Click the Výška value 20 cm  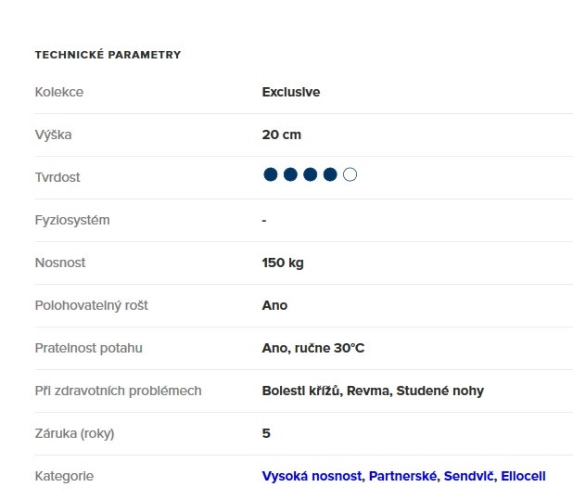281,135
